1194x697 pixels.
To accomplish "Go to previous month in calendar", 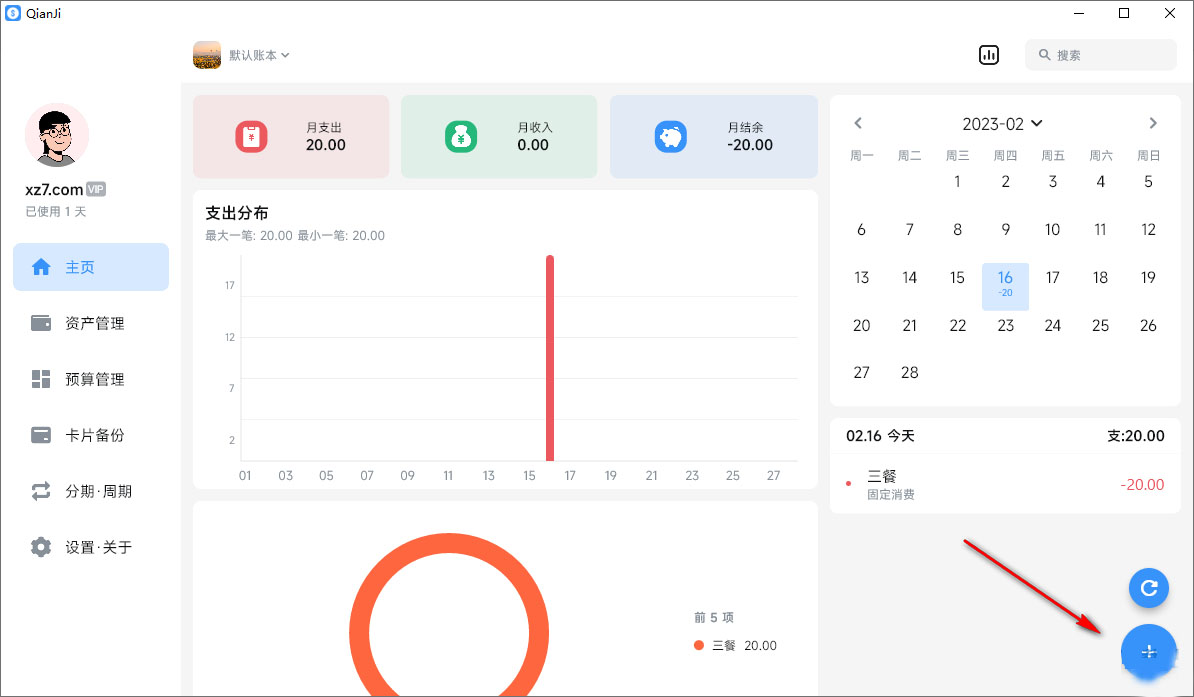I will (858, 123).
